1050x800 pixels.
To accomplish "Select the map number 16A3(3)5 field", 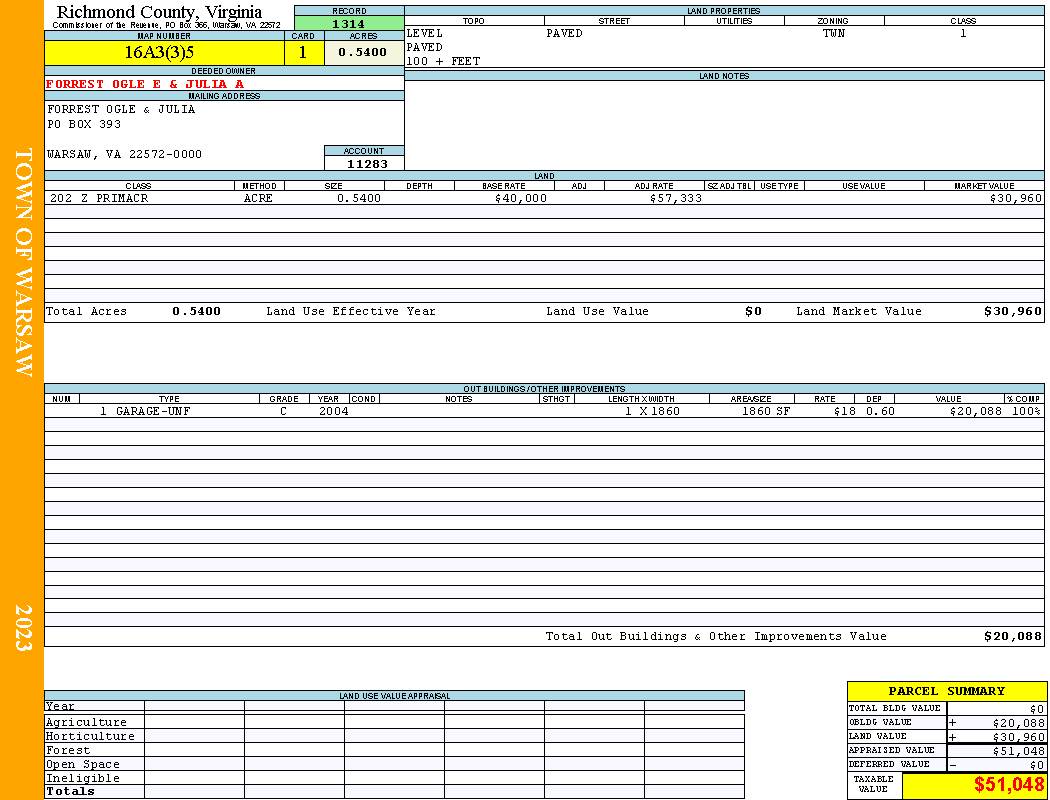I will (x=164, y=52).
